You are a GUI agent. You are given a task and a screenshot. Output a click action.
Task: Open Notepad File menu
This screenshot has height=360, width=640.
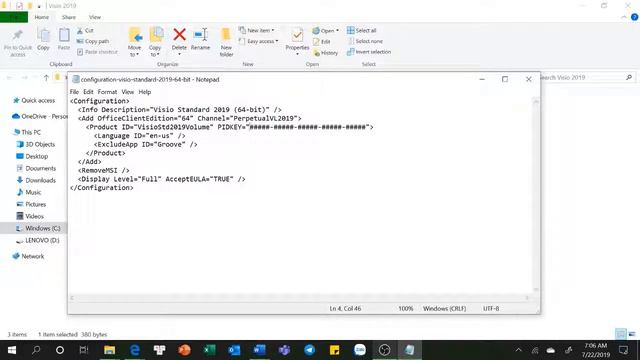pos(74,92)
